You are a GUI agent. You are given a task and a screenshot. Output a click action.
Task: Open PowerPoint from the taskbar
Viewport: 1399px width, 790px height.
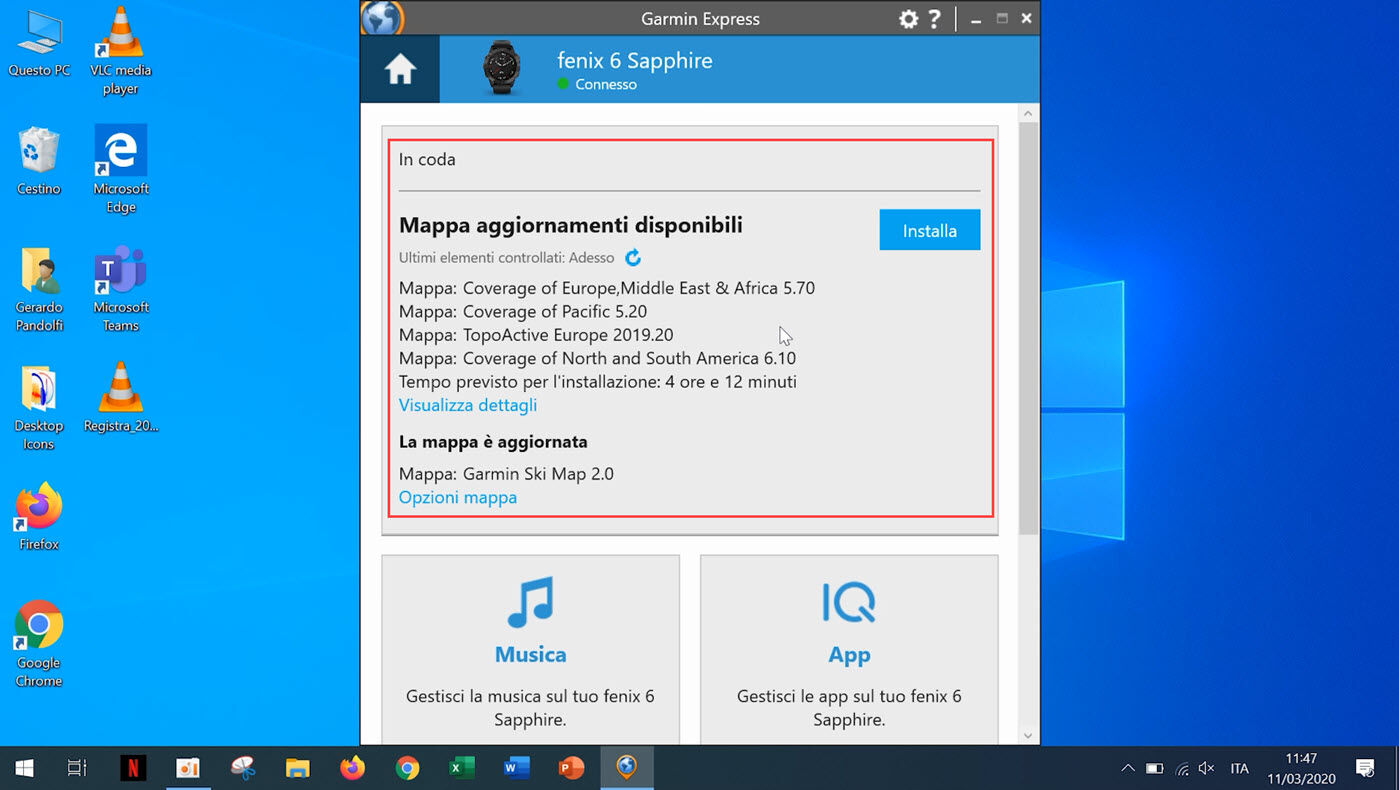click(x=571, y=768)
